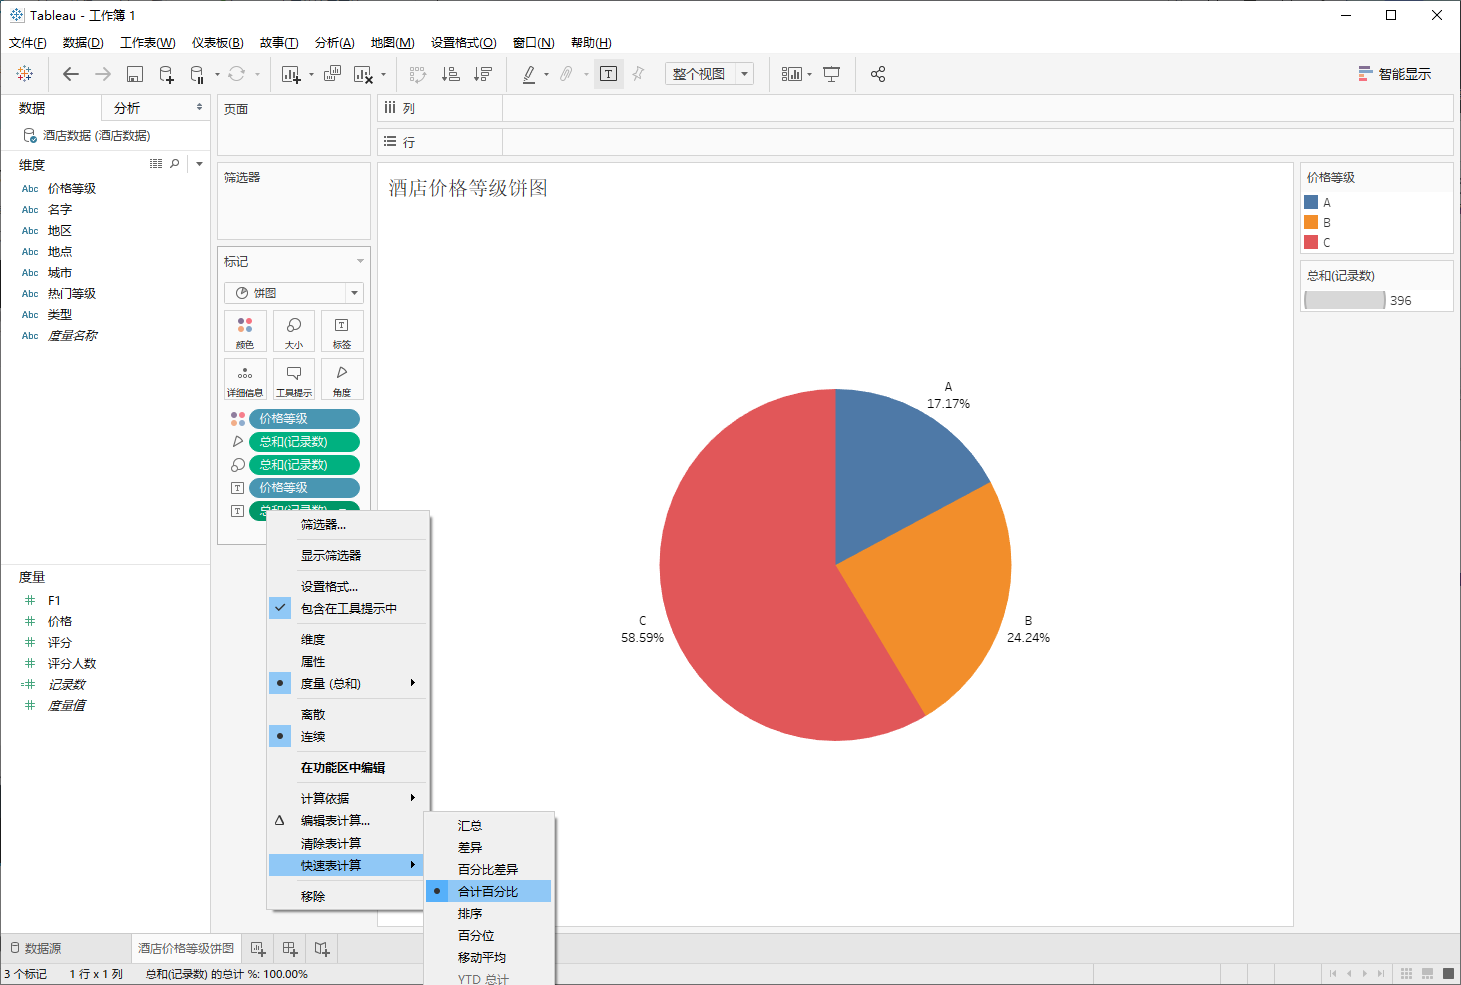Click the refresh data icon

(236, 74)
